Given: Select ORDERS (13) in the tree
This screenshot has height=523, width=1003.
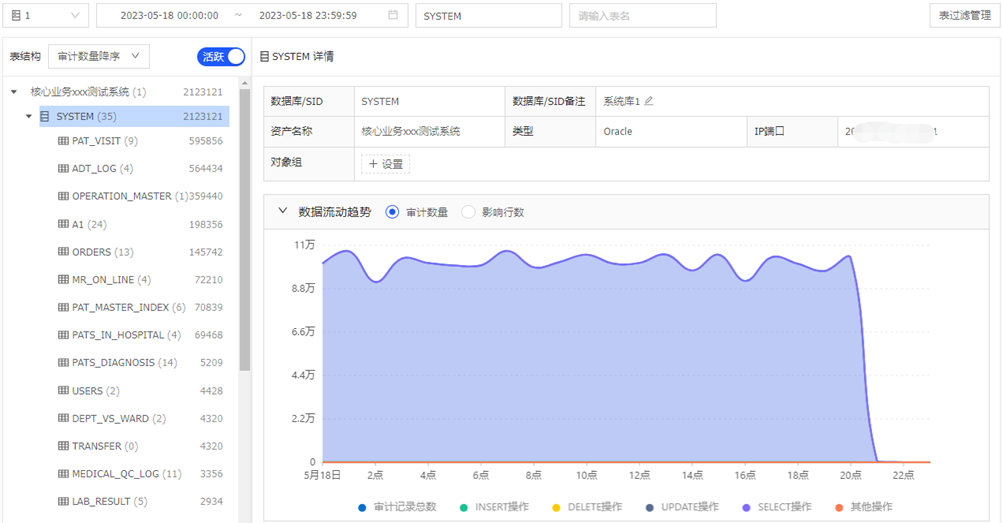Looking at the screenshot, I should [102, 251].
